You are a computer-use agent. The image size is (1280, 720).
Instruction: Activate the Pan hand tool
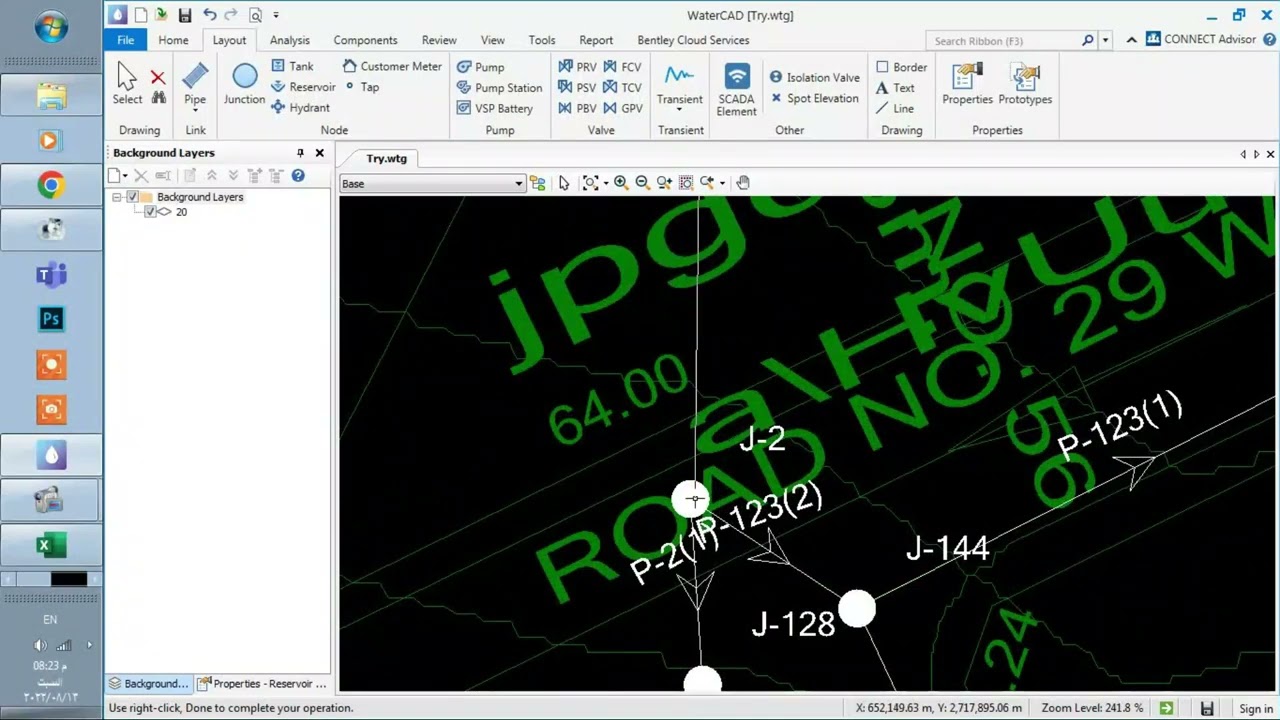click(x=743, y=183)
